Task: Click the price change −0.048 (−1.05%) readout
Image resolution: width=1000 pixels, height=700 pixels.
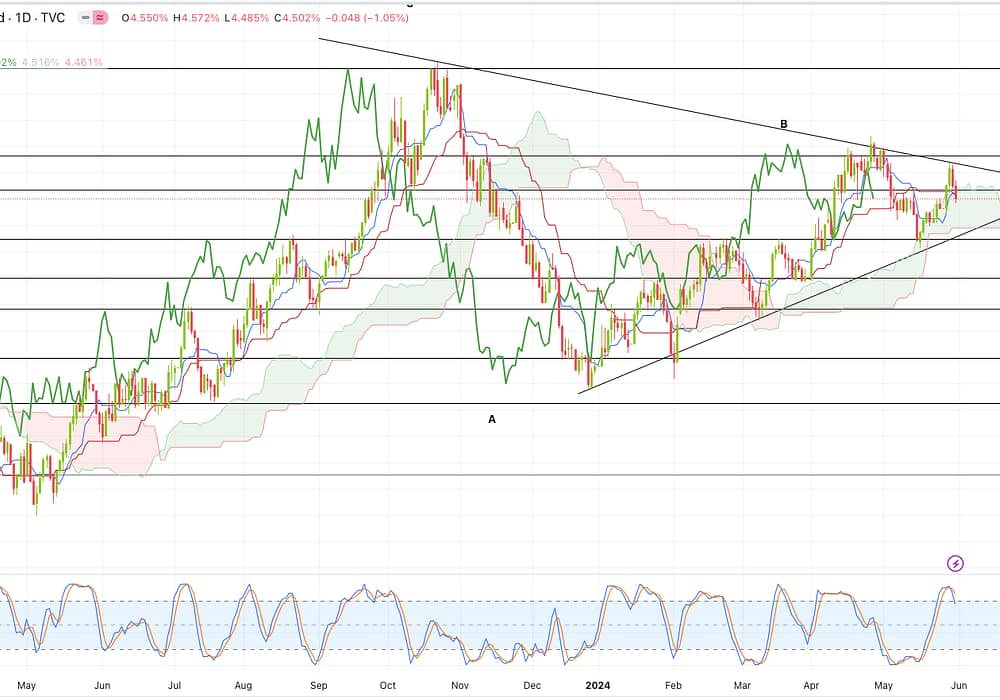Action: [x=366, y=18]
